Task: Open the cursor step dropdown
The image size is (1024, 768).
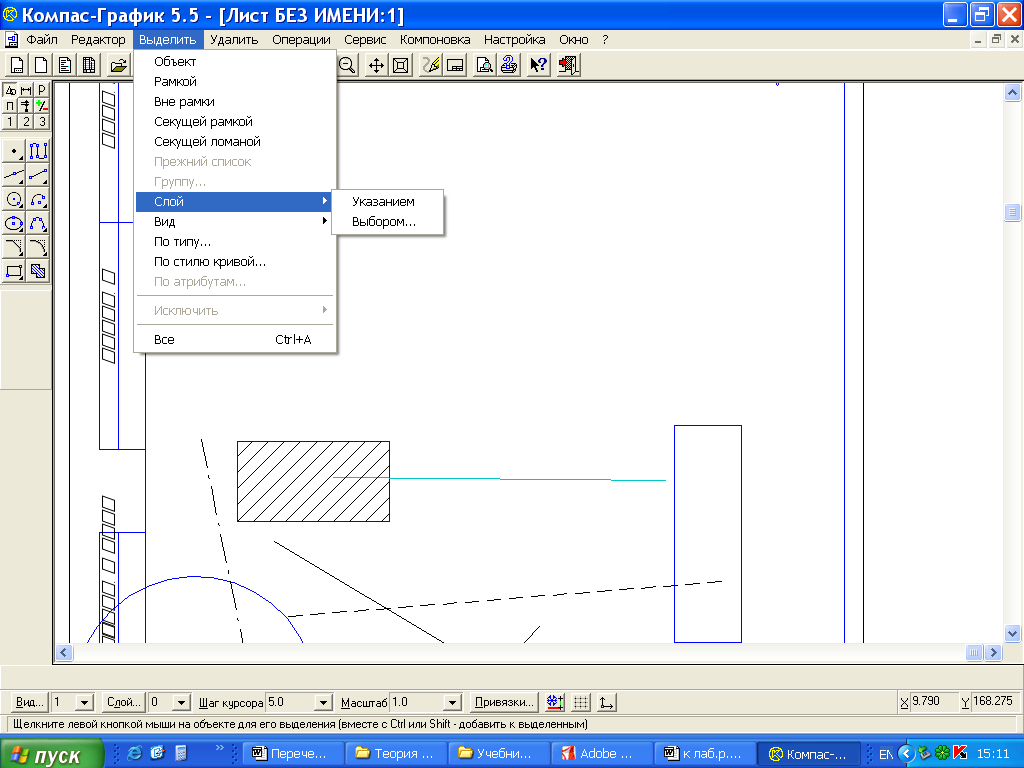Action: pos(323,703)
